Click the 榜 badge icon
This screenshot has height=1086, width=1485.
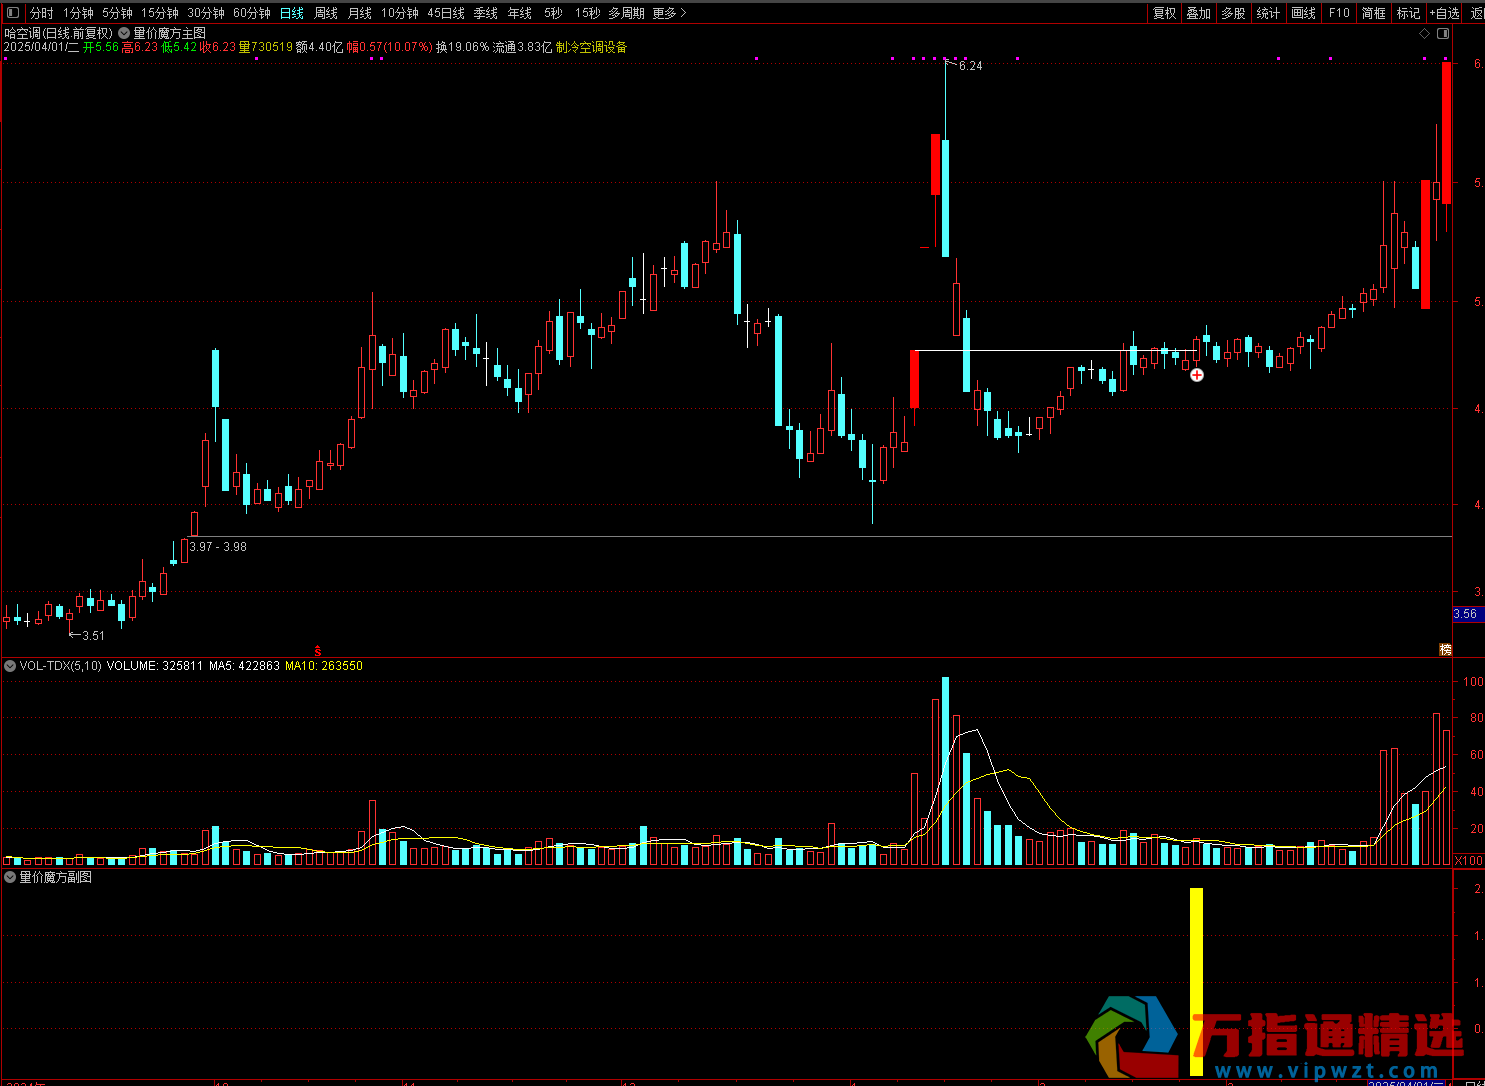click(x=1445, y=649)
